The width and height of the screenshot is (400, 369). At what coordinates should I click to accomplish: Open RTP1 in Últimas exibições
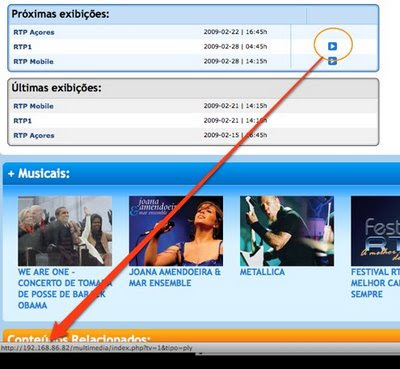(22, 121)
